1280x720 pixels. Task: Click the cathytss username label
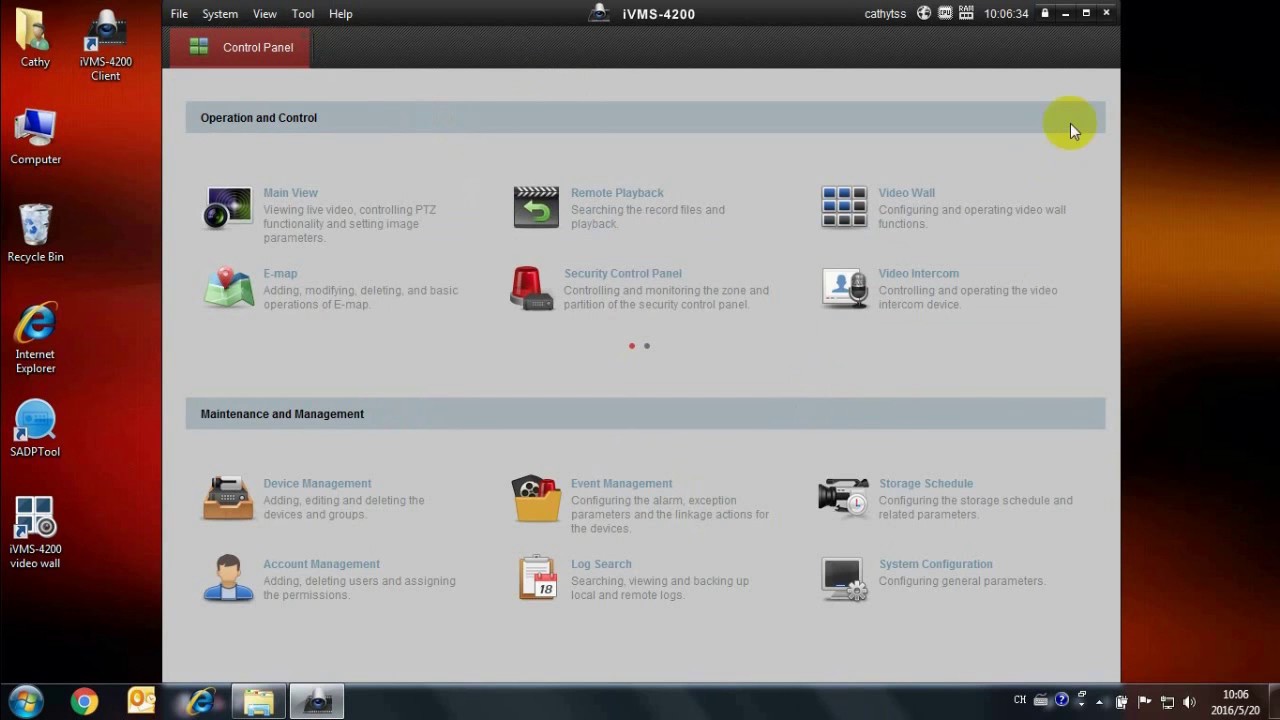[885, 14]
